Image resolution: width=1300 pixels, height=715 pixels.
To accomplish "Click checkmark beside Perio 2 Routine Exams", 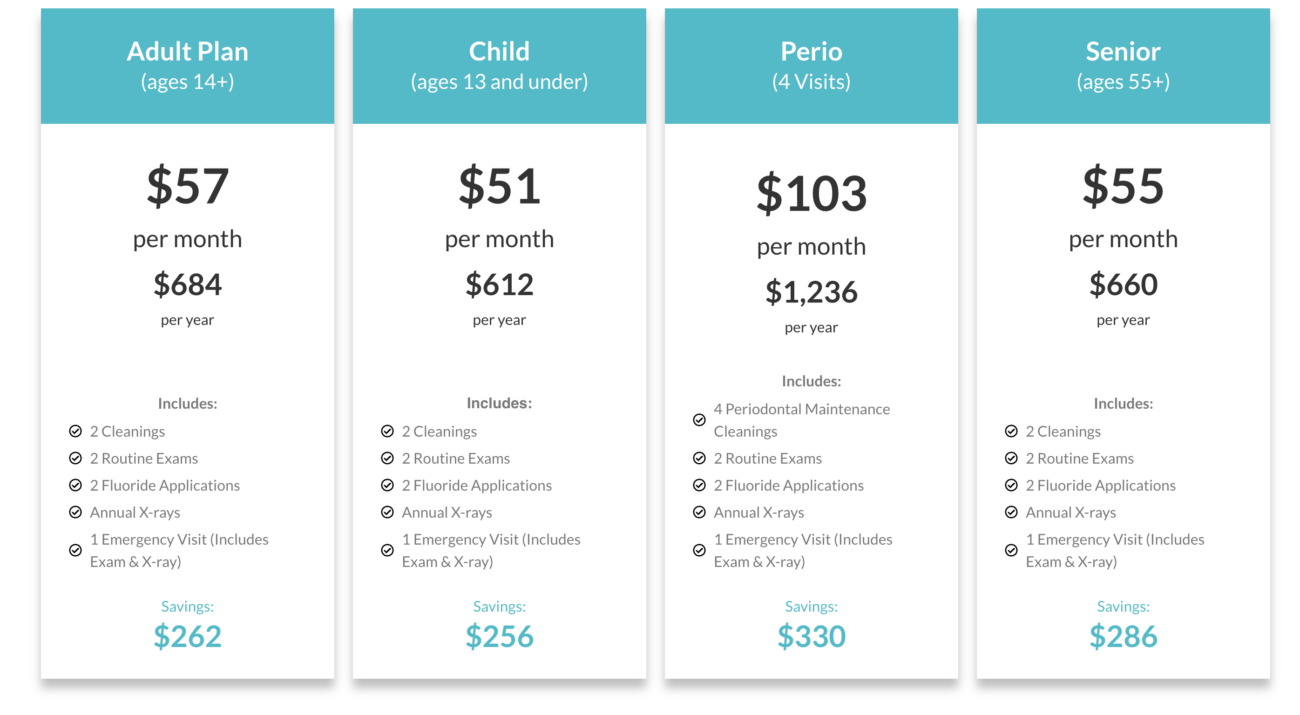I will (x=699, y=458).
